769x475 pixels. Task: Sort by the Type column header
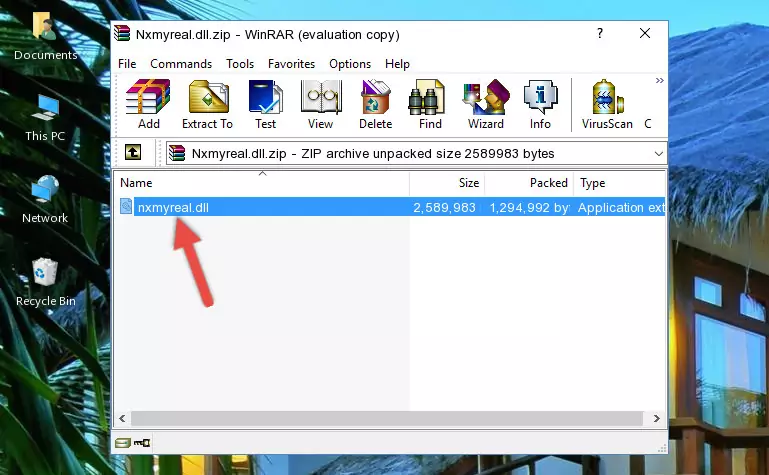click(x=619, y=183)
